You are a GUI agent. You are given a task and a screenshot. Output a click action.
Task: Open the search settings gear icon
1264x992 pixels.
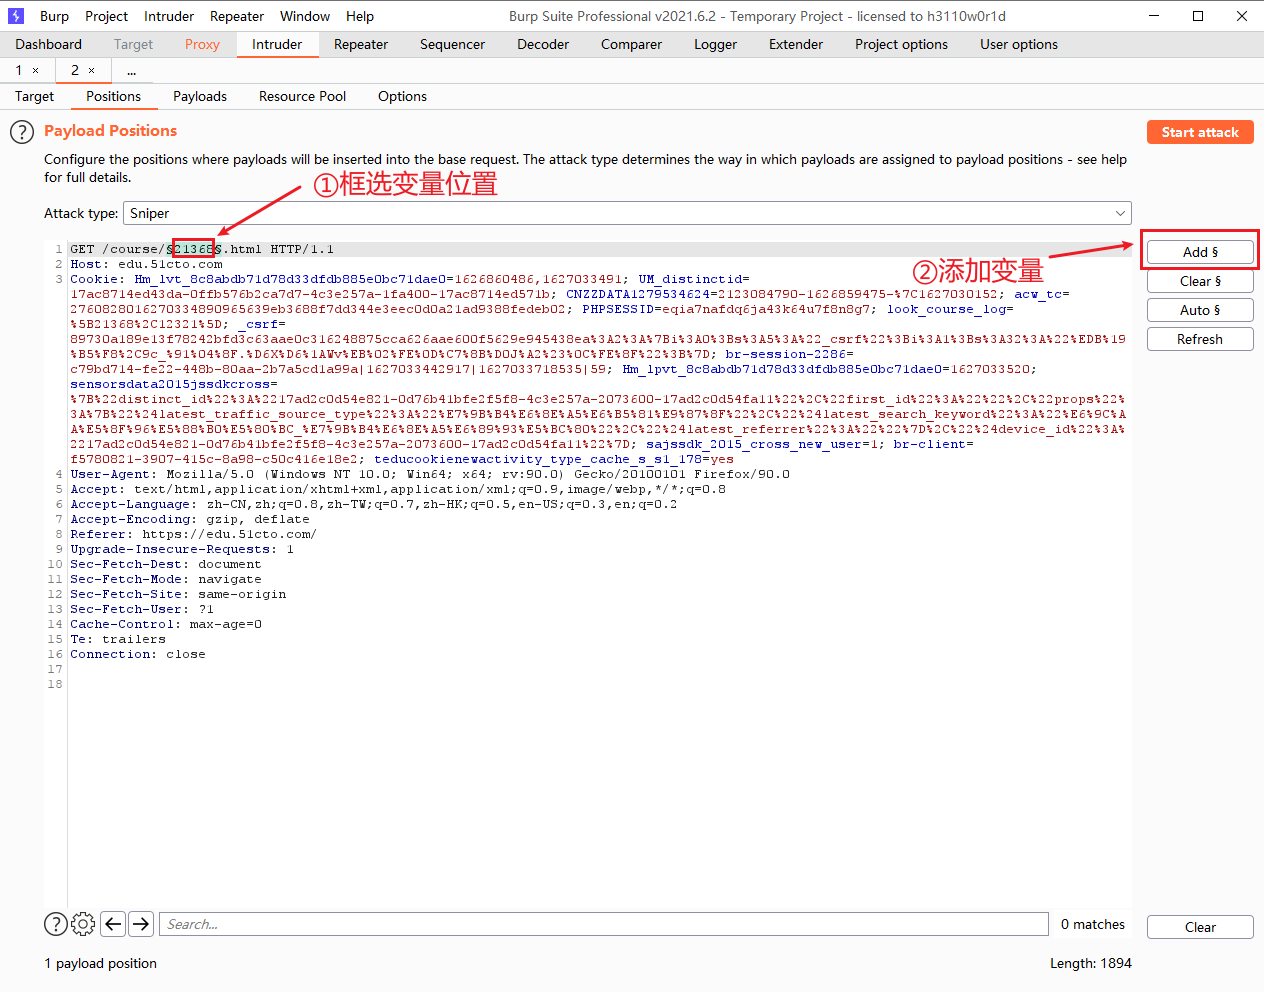click(82, 924)
